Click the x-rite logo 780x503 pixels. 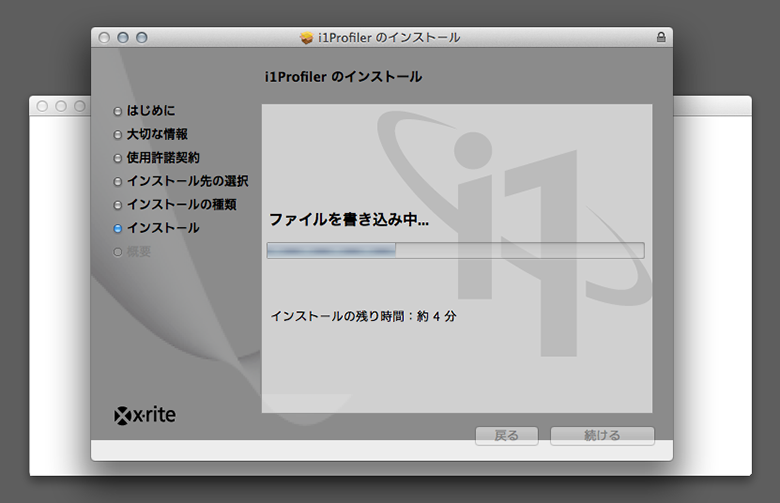tap(145, 414)
